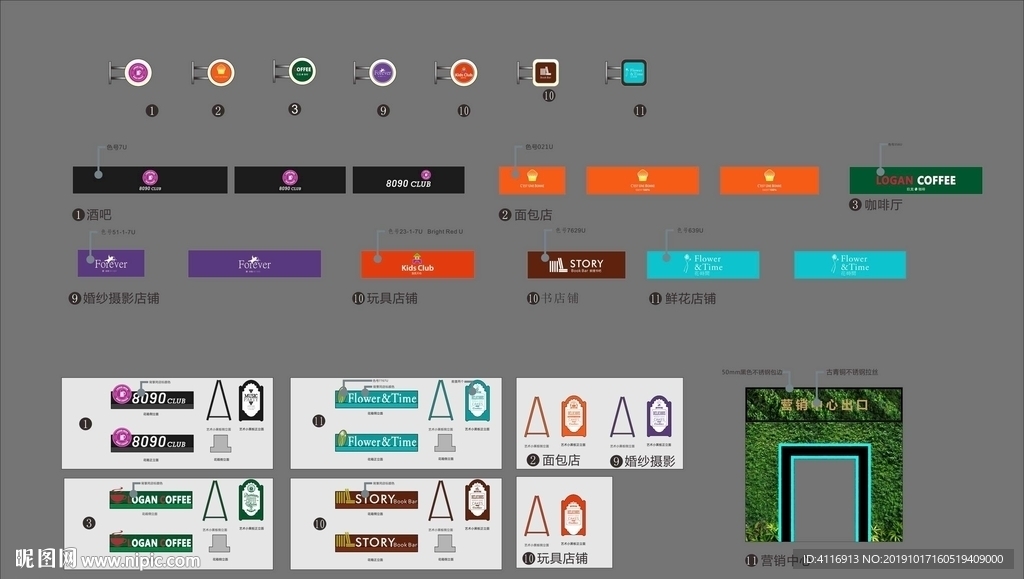Viewport: 1024px width, 579px height.
Task: Click the magenta 8090 Club round hanging sign
Action: (x=138, y=72)
